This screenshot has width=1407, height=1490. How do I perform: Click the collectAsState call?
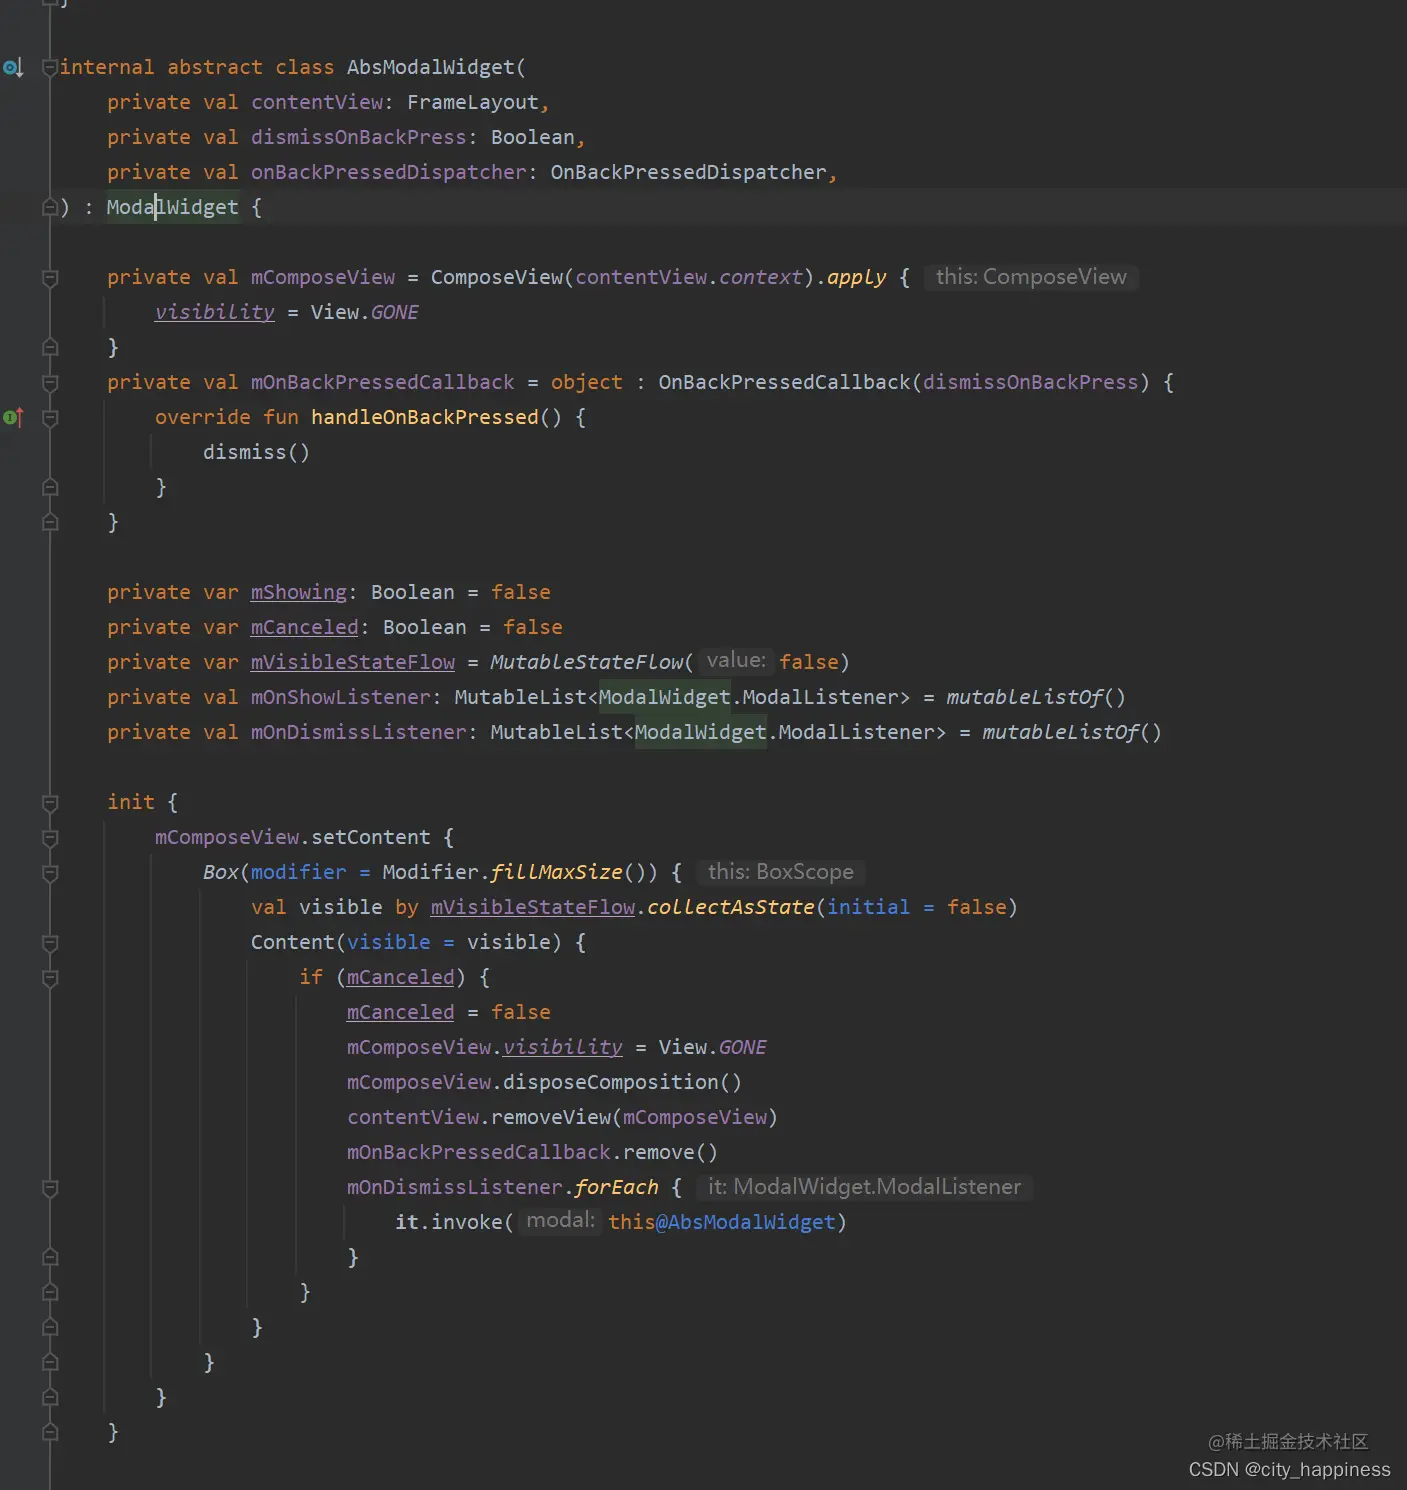click(731, 907)
